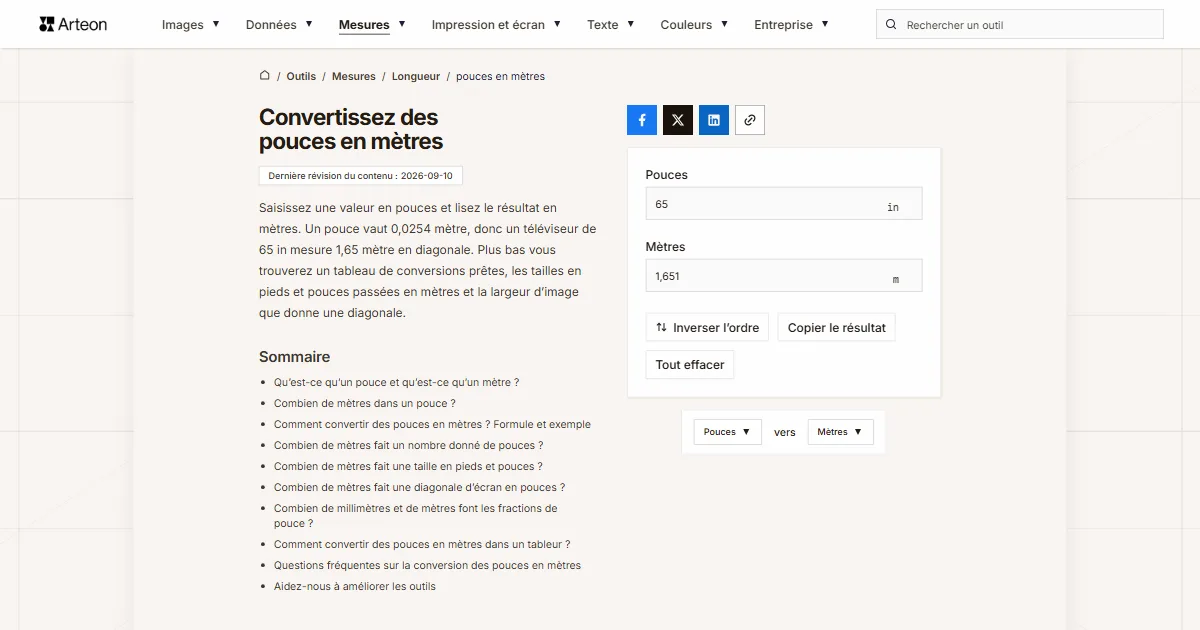The width and height of the screenshot is (1200, 630).
Task: Open the Longueur breadcrumb link
Action: click(x=416, y=76)
